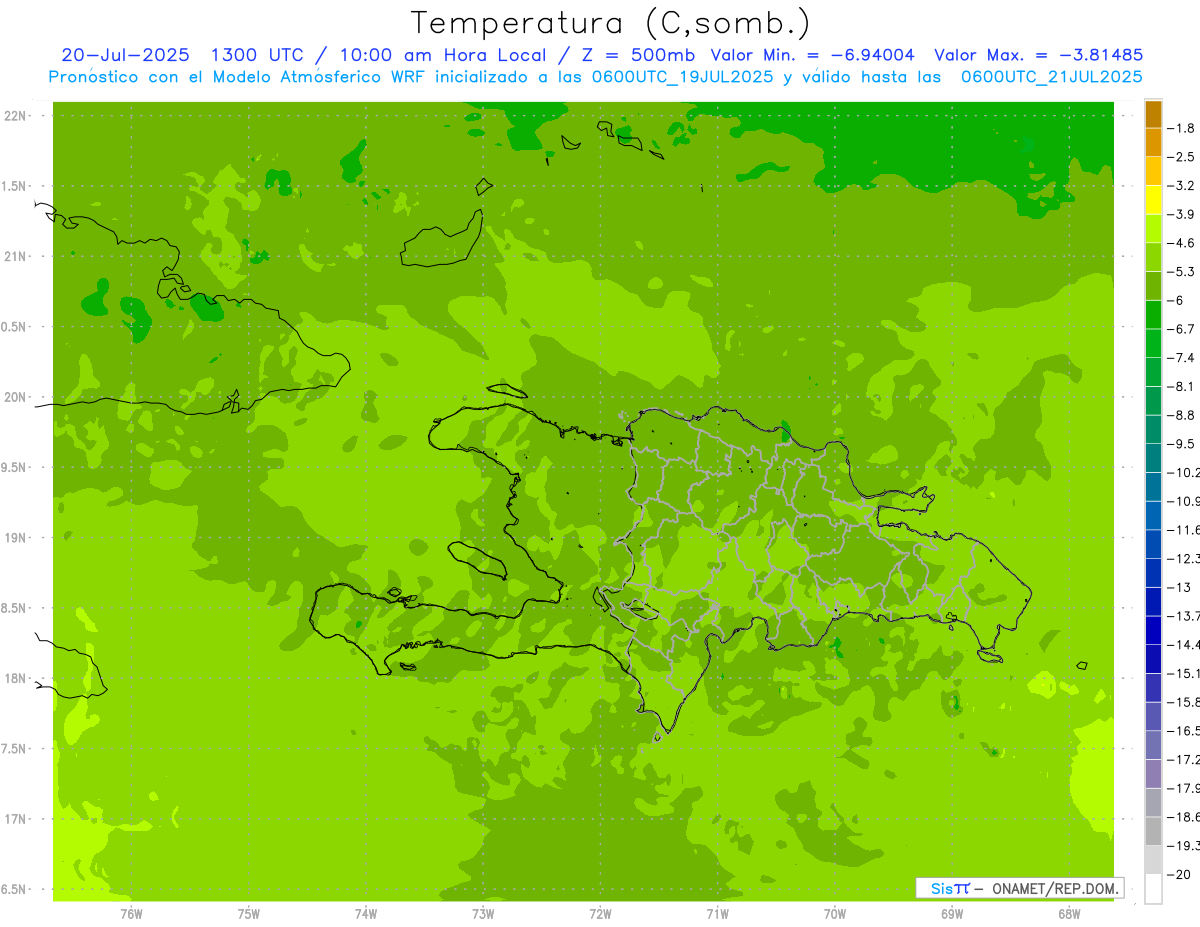Click the '74W' longitude label

pos(366,914)
